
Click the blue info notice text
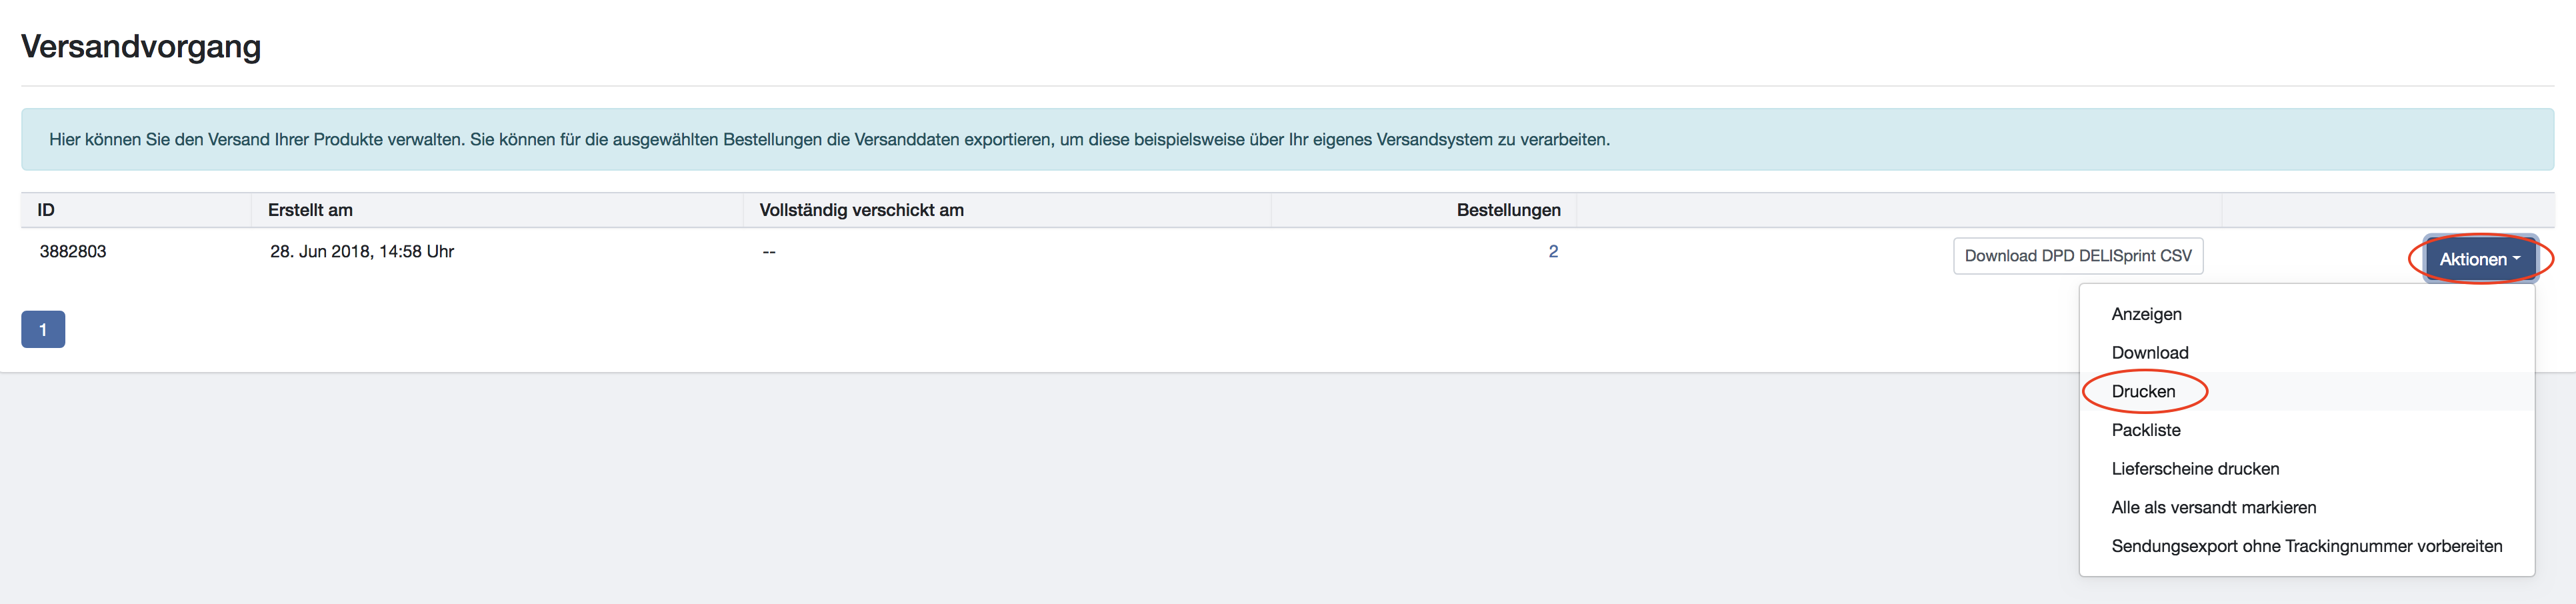point(829,139)
